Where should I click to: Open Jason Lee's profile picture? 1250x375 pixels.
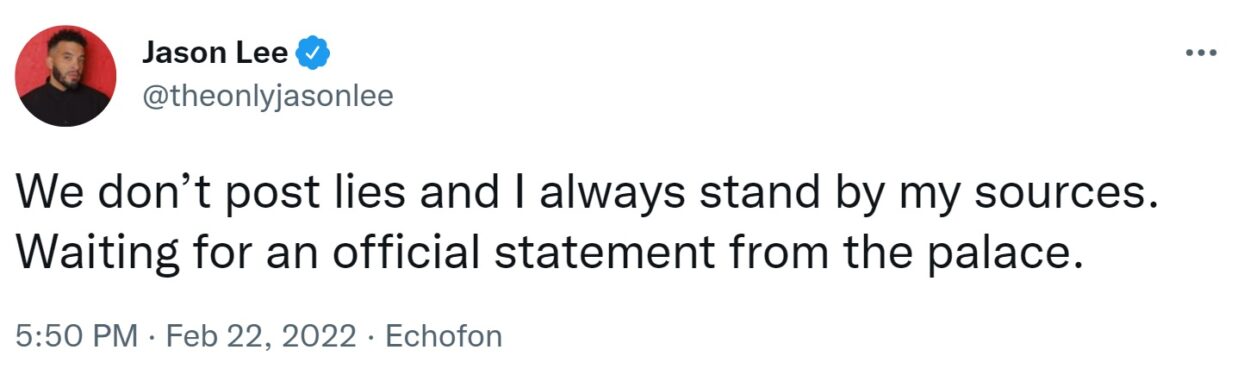67,75
